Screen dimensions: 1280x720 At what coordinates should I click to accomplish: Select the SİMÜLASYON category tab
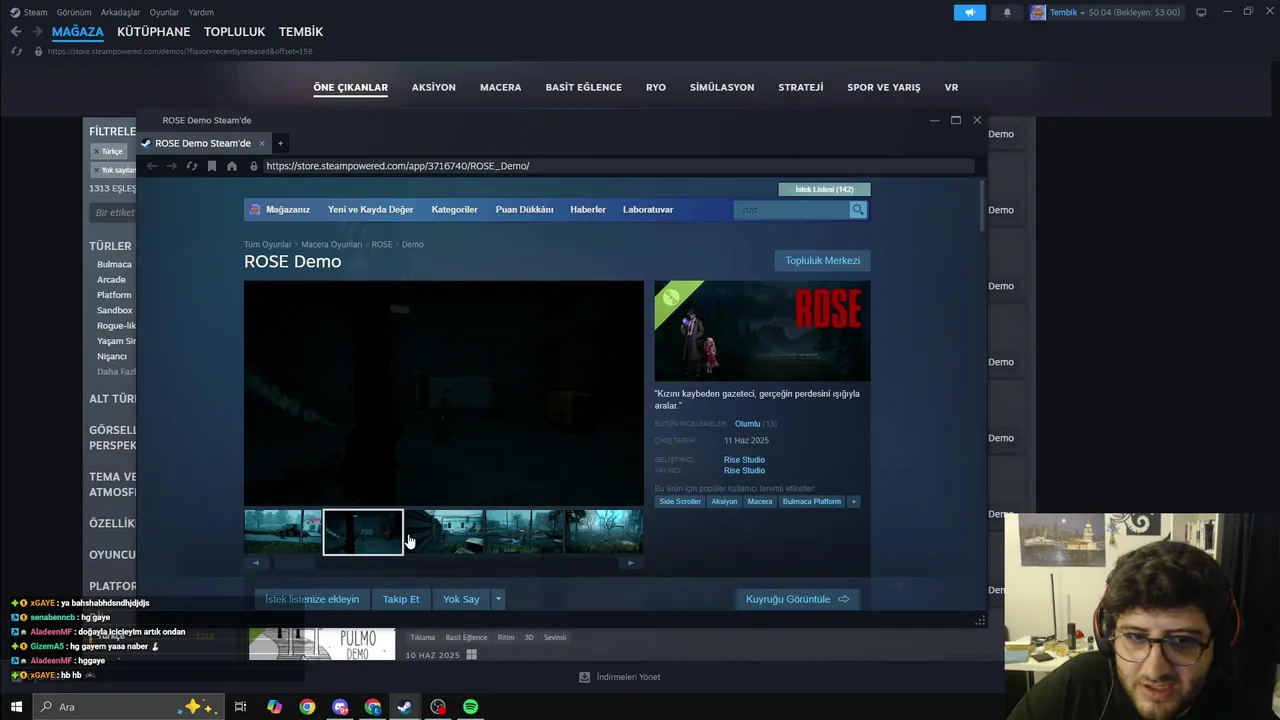(x=722, y=87)
